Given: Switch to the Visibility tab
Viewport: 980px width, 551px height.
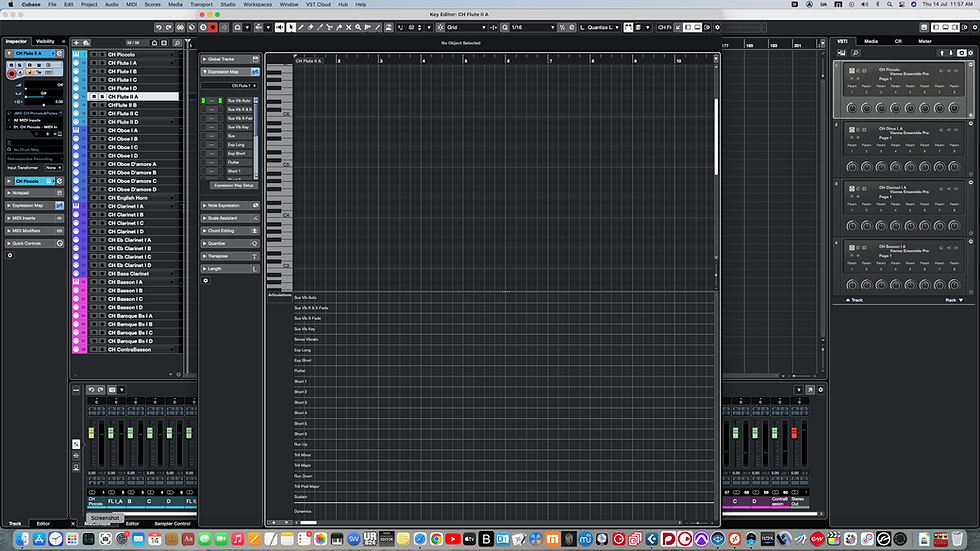Looking at the screenshot, I should coord(45,41).
